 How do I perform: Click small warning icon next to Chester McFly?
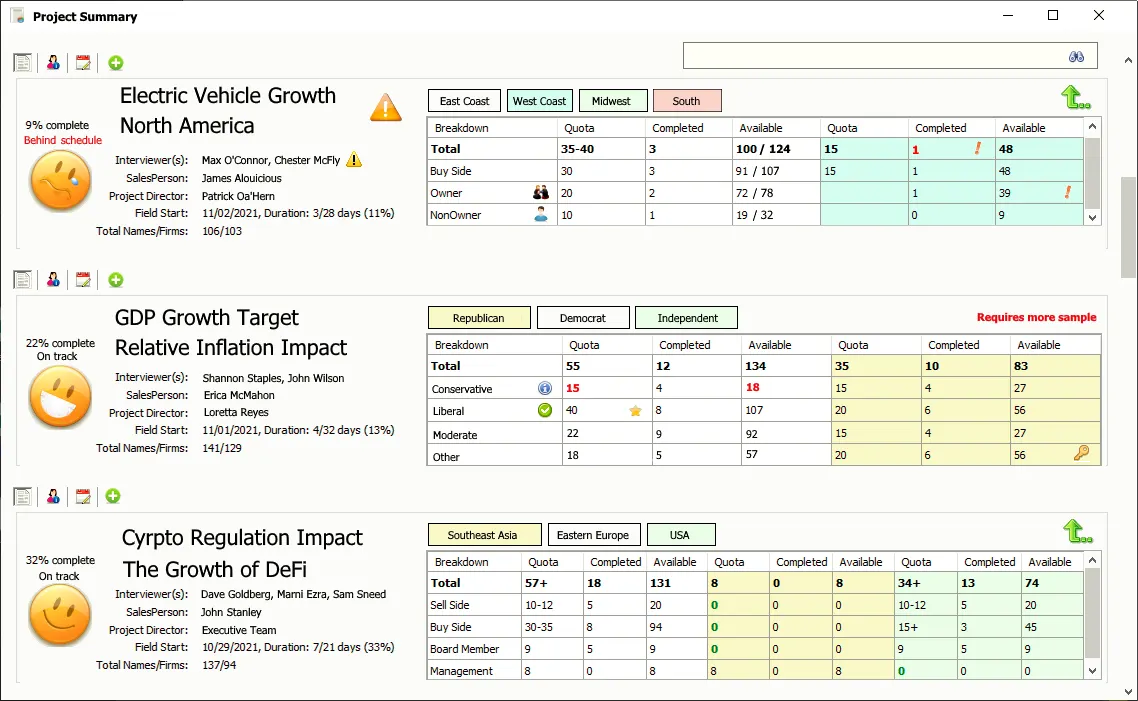coord(353,160)
